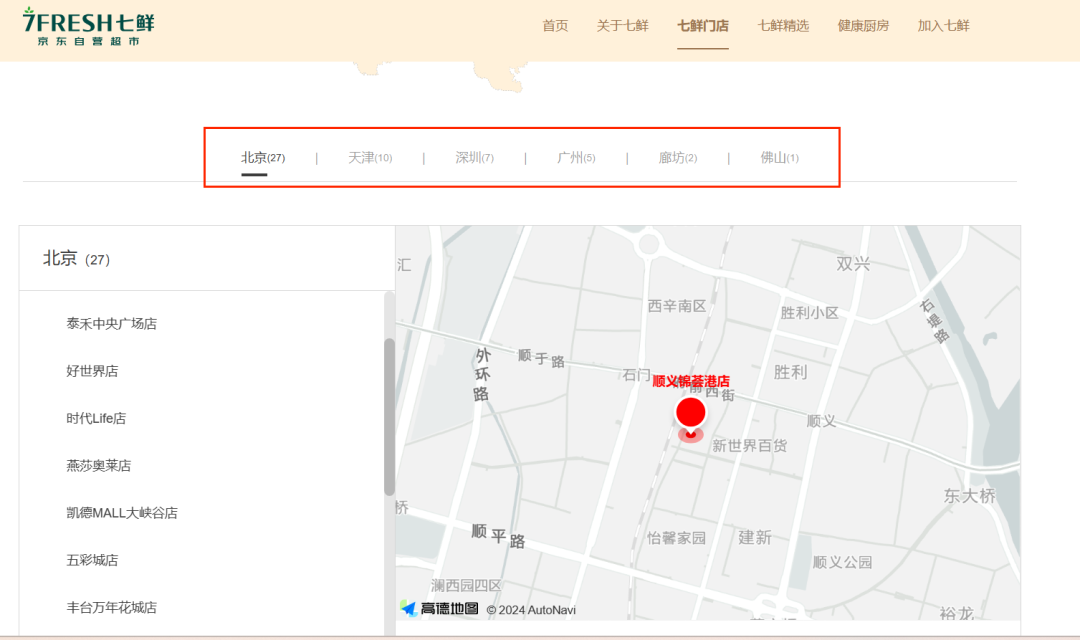This screenshot has width=1080, height=640.
Task: Click 燕莎奥莱店 store entry
Action: click(x=98, y=466)
